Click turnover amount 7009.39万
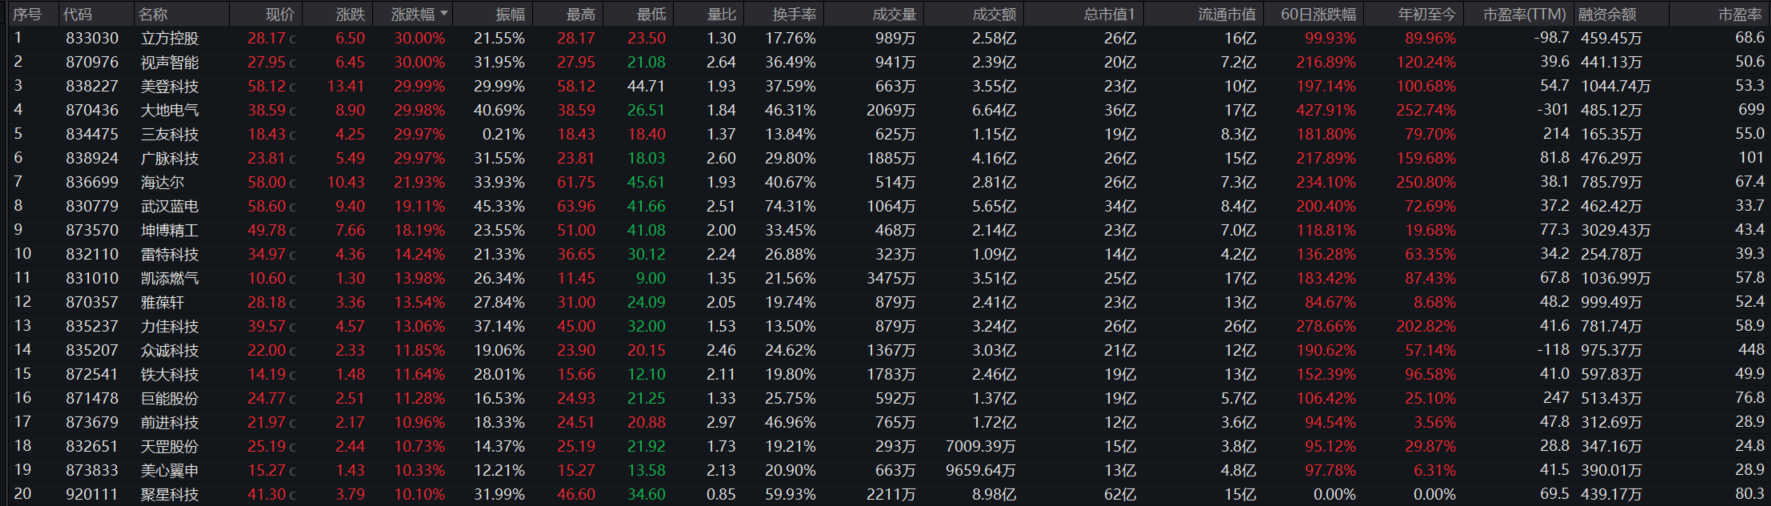Viewport: 1771px width, 506px height. (981, 446)
